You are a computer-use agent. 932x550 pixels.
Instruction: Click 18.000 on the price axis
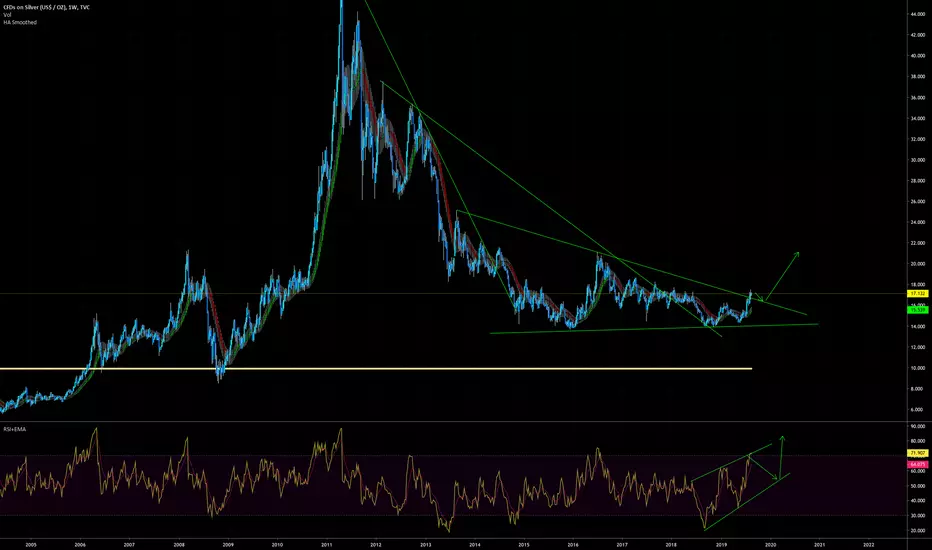[x=917, y=285]
